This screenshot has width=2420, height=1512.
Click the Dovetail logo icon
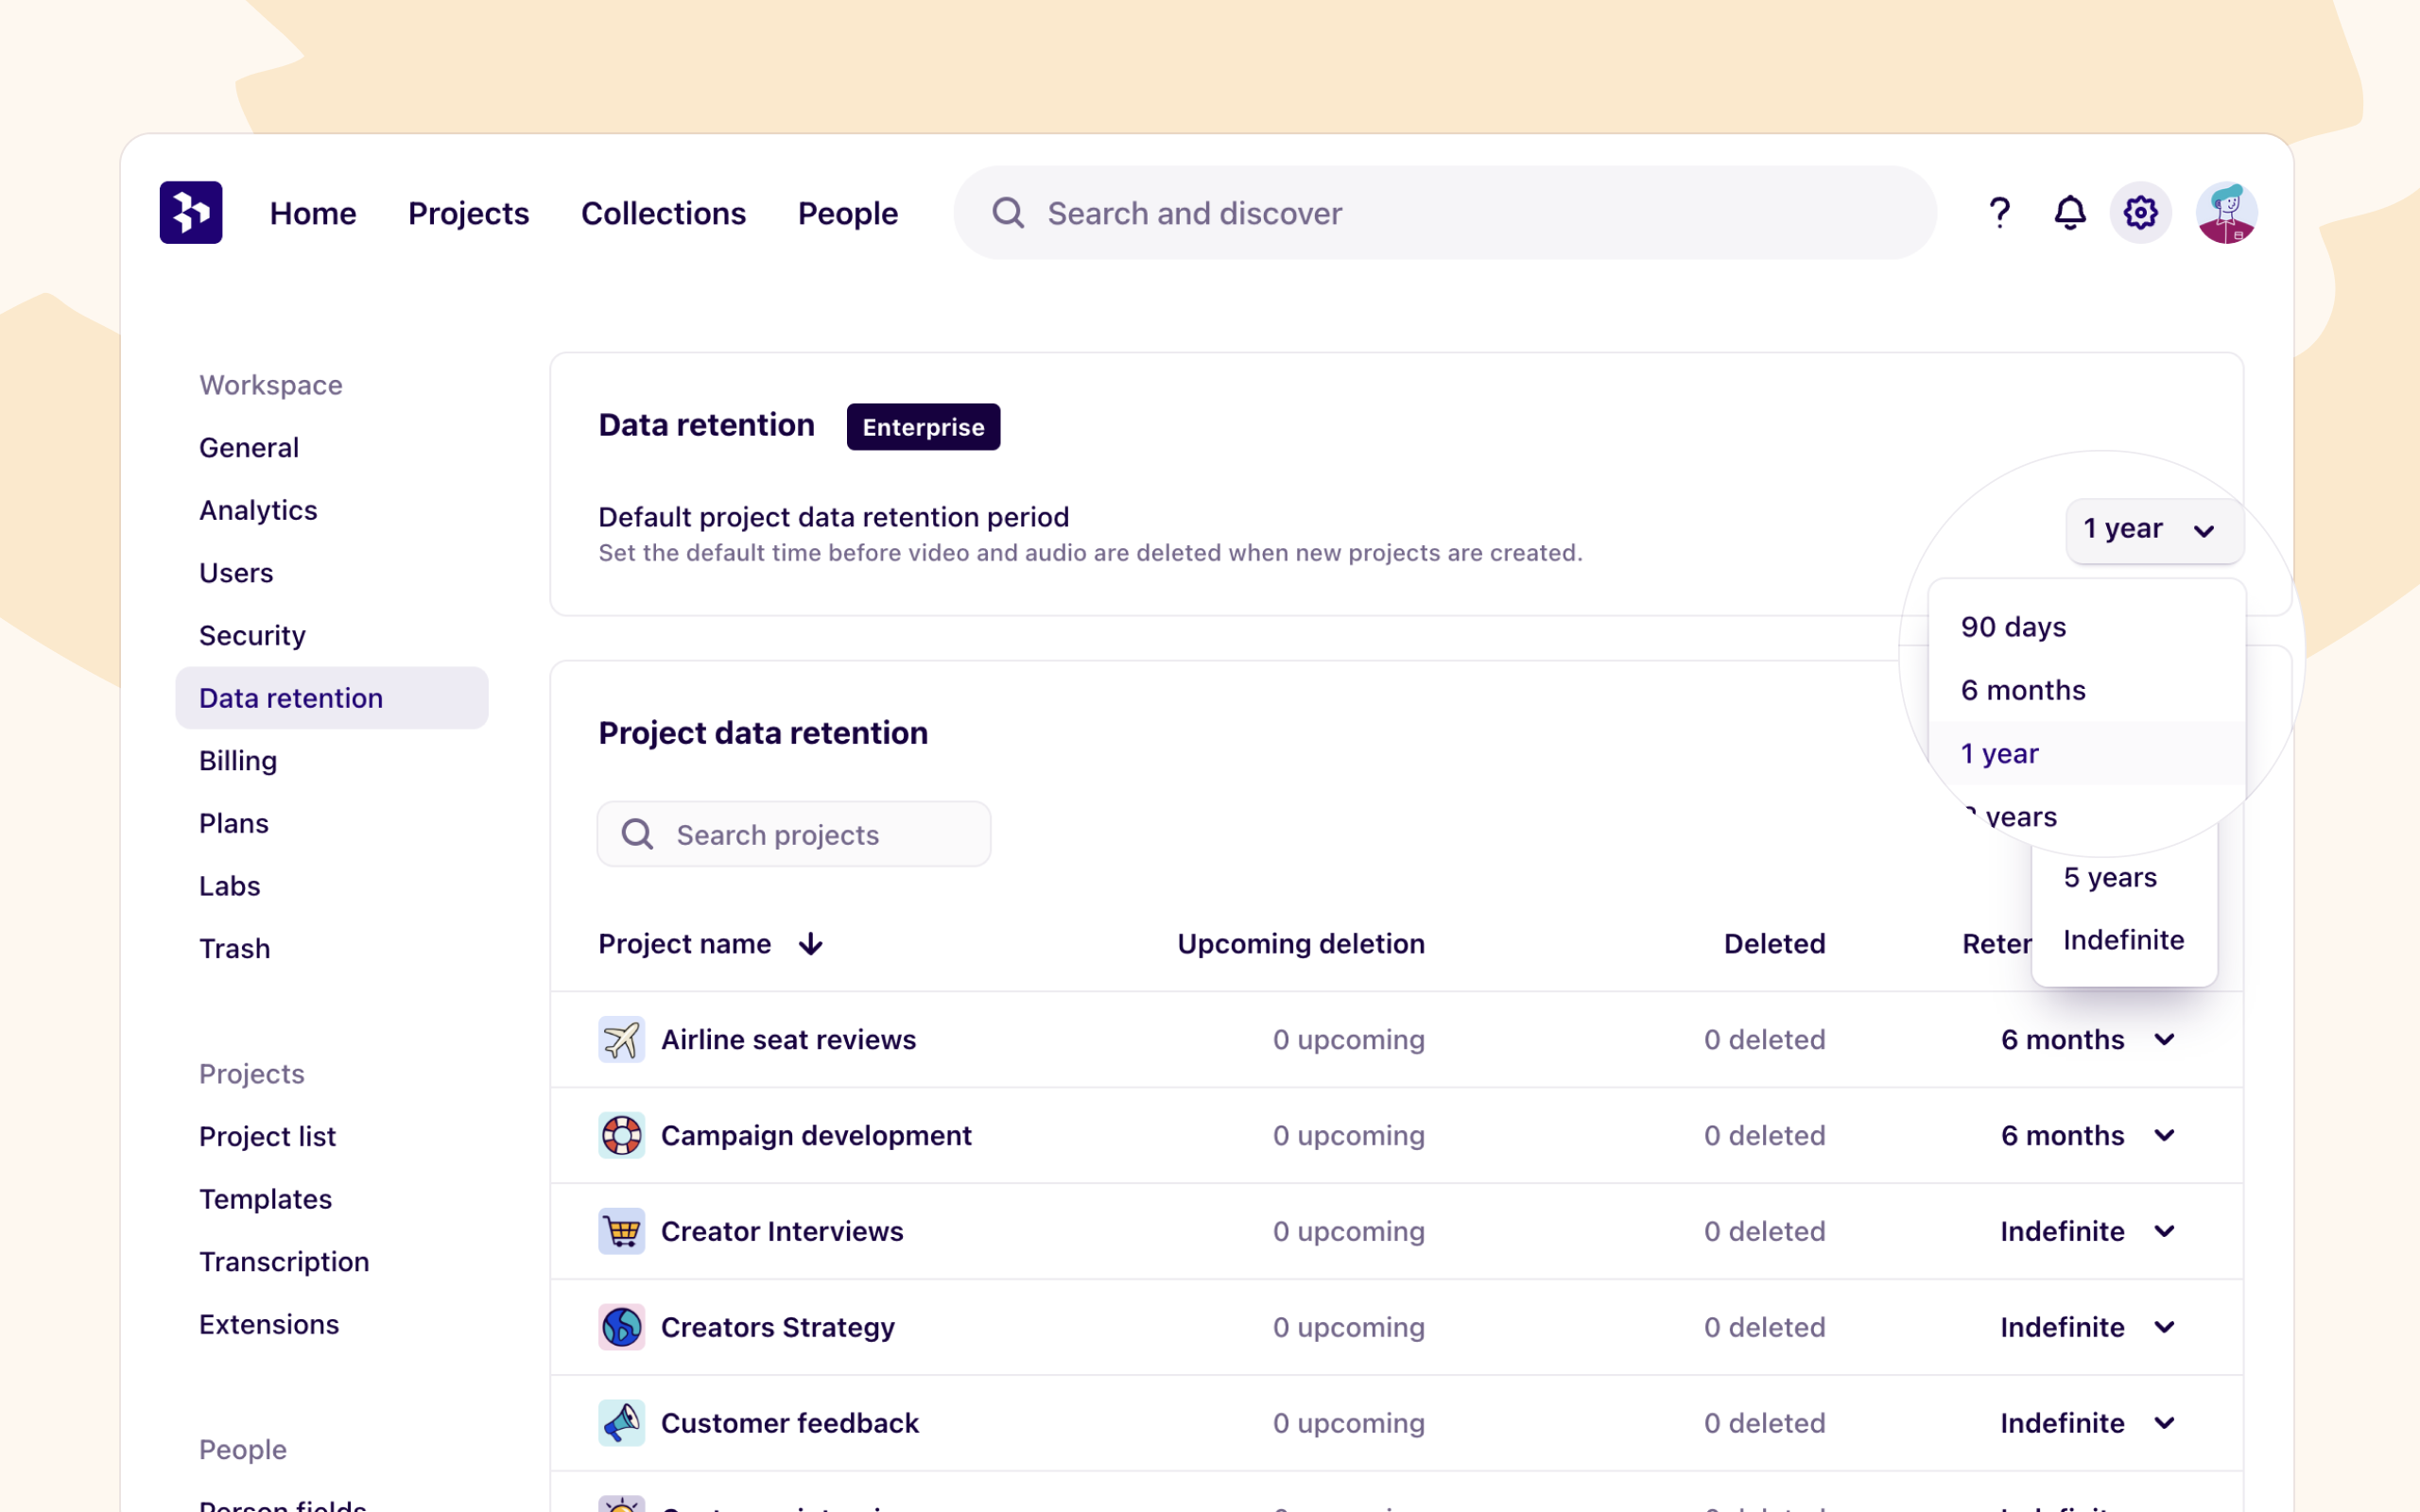190,212
